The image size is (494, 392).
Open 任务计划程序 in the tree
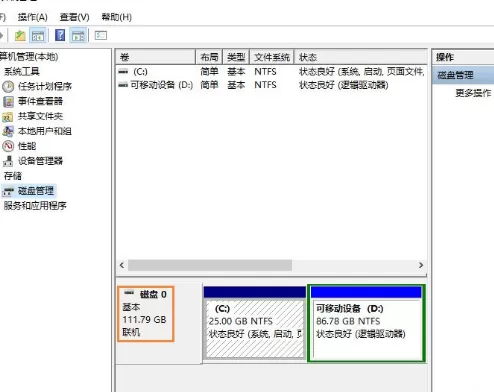[45, 86]
